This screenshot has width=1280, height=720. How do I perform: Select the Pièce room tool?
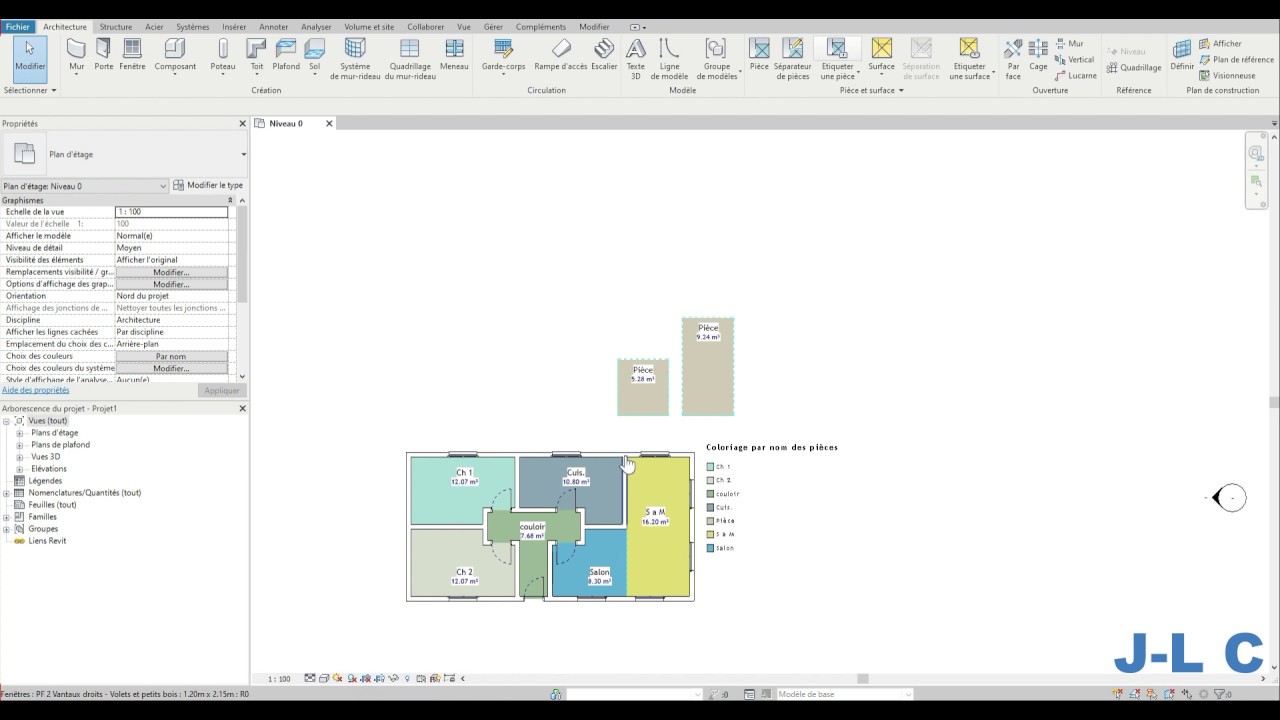point(759,55)
